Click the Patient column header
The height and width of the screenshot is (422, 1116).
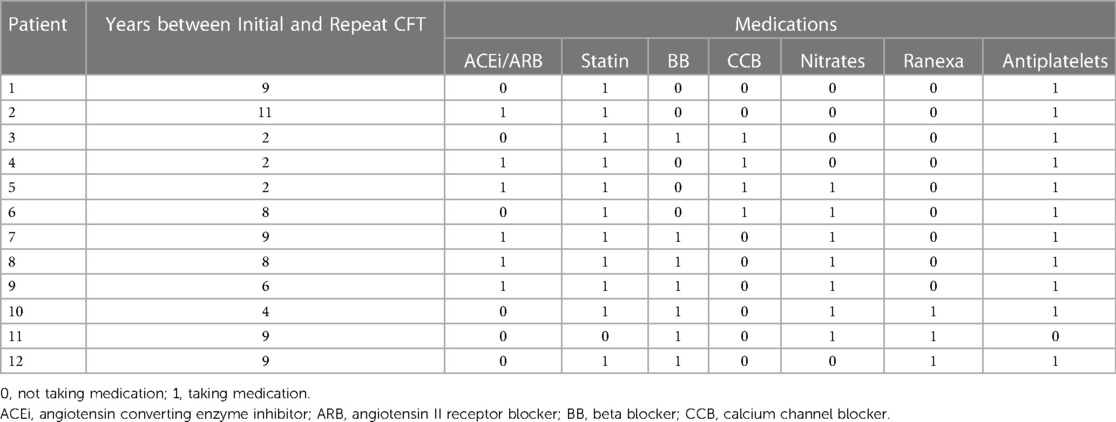(36, 22)
